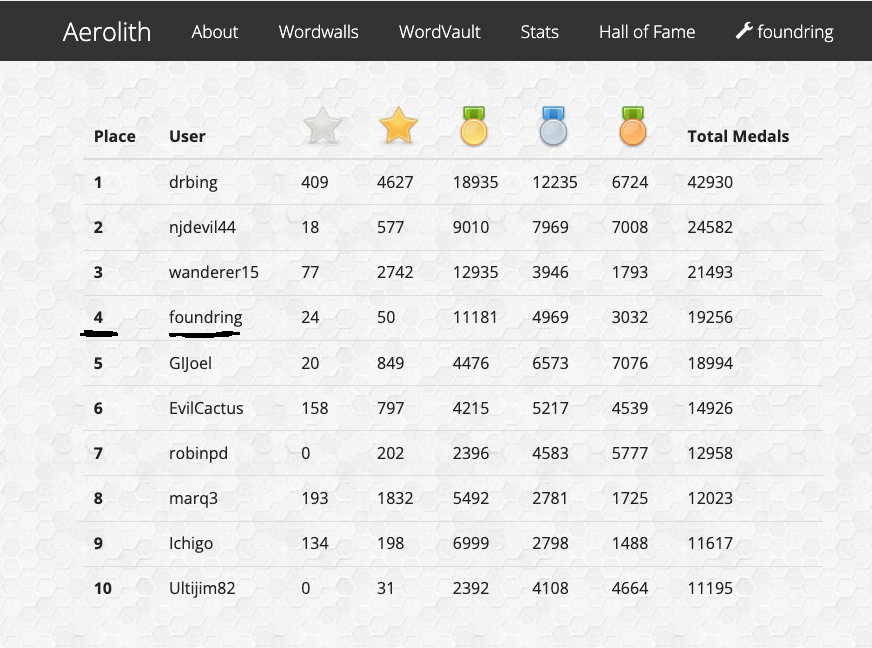Click njdevil44's total 24582
872x648 pixels.
pos(710,227)
